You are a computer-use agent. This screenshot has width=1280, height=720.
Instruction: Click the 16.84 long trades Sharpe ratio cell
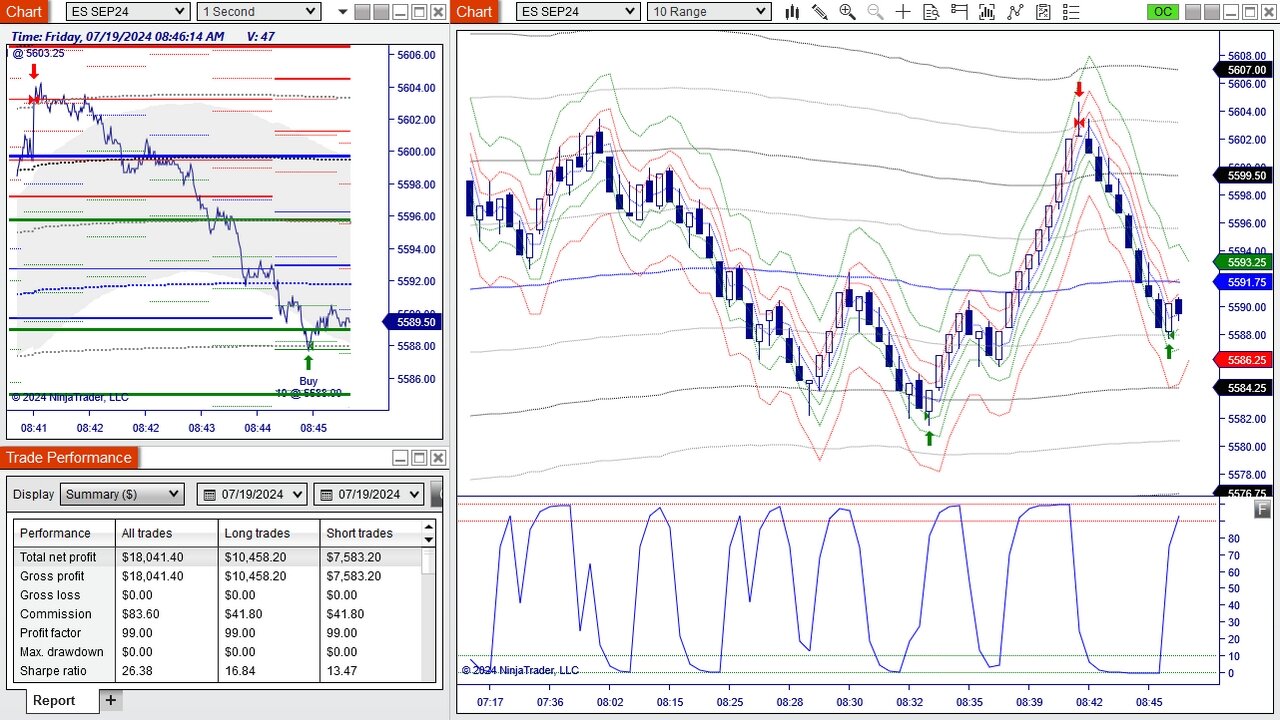tap(240, 671)
